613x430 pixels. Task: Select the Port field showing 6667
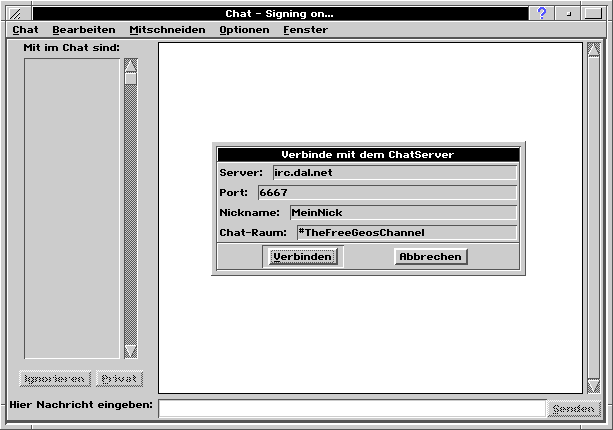(386, 192)
